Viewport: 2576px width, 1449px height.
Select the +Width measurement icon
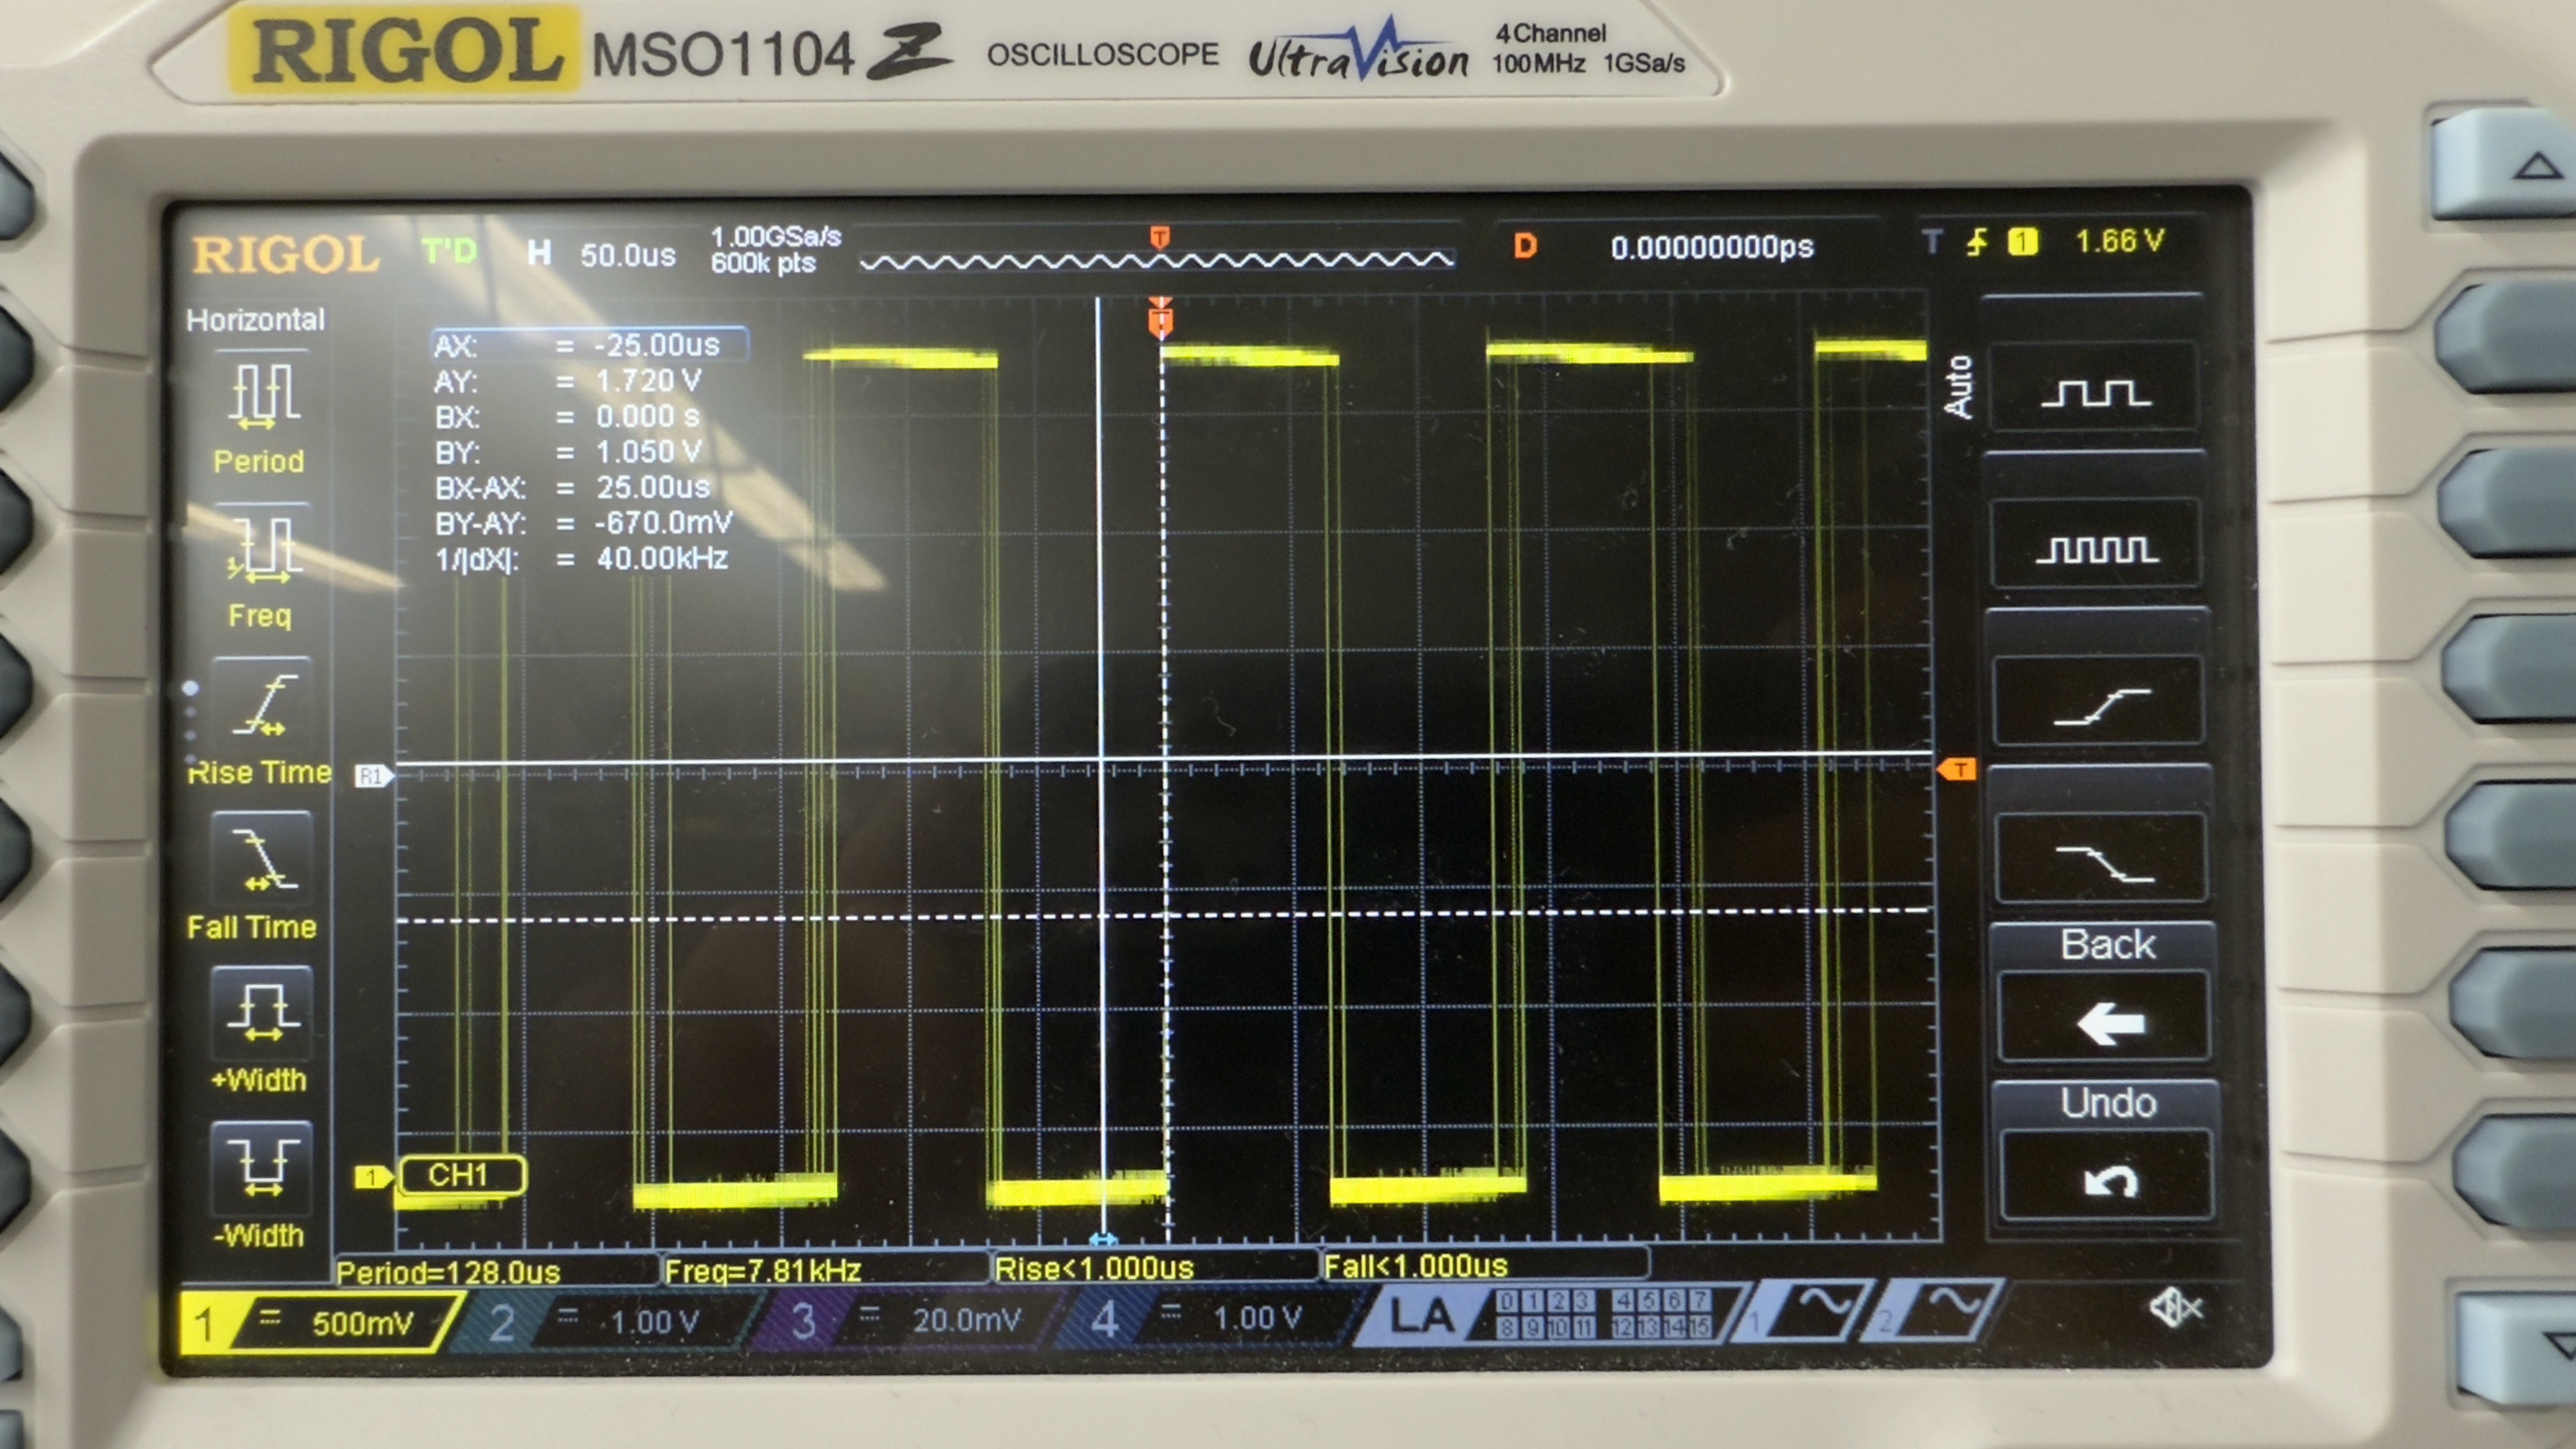click(x=262, y=1012)
